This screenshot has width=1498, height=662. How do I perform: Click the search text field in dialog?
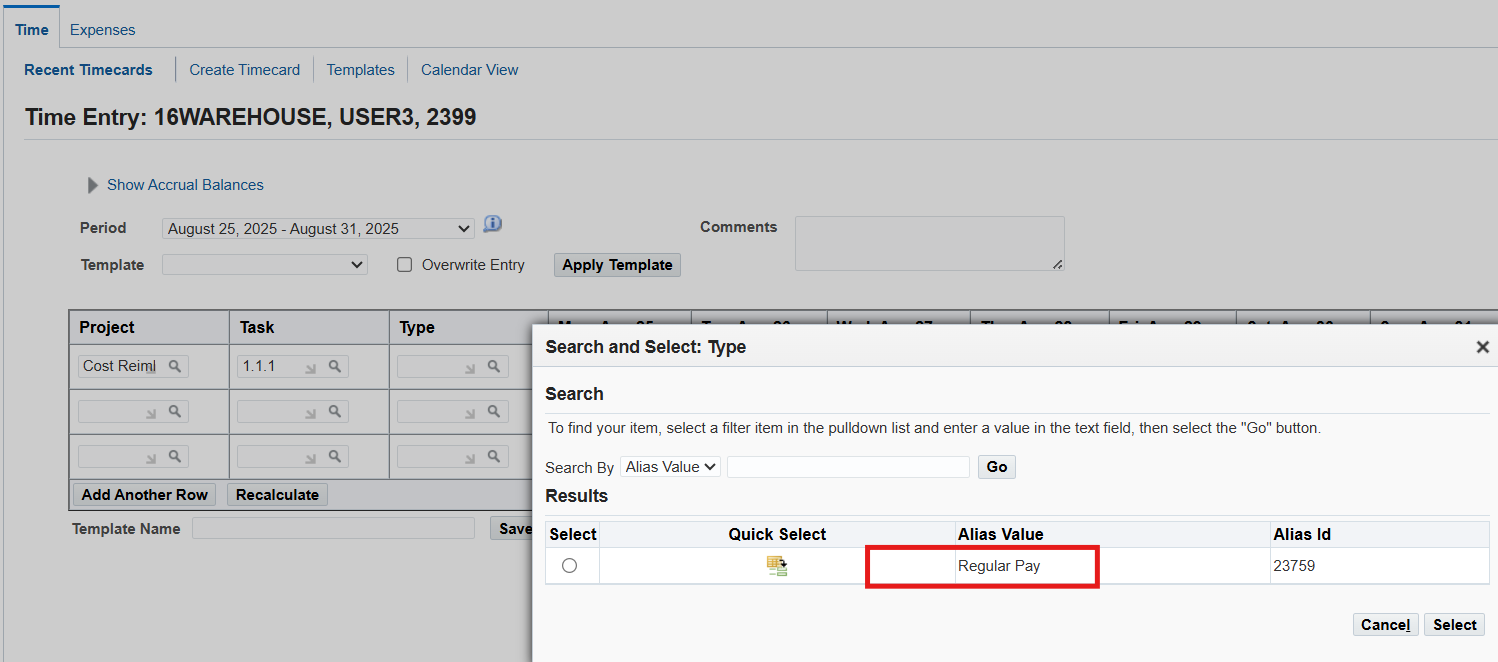click(848, 467)
